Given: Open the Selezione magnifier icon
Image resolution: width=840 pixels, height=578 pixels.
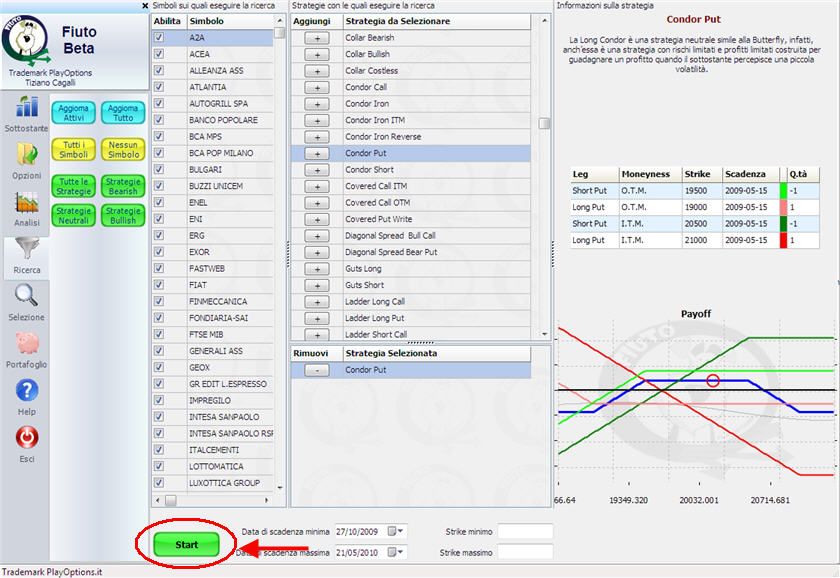Looking at the screenshot, I should tap(26, 296).
